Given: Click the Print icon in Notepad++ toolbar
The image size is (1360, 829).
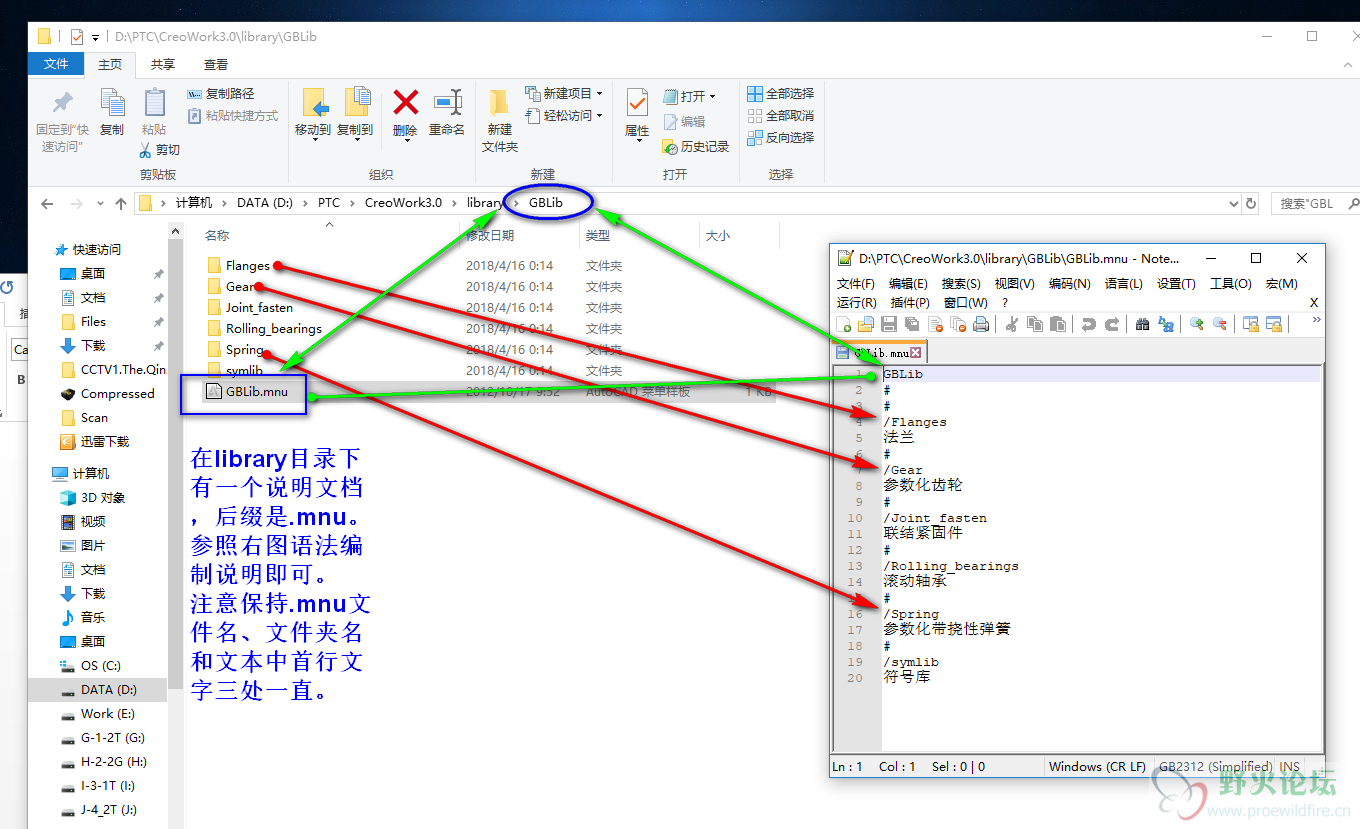Looking at the screenshot, I should 981,324.
